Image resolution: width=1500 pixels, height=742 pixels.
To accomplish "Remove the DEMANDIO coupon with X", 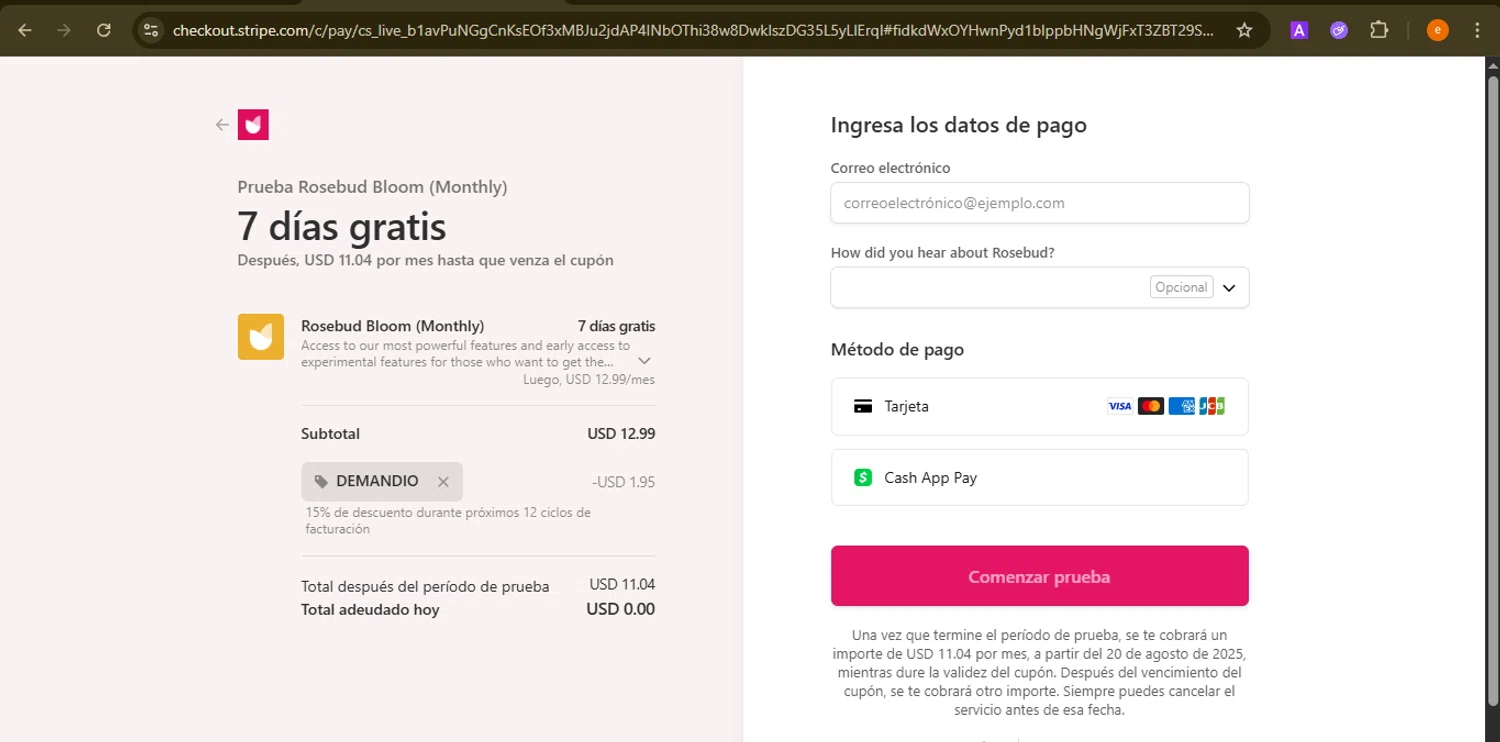I will tap(443, 482).
